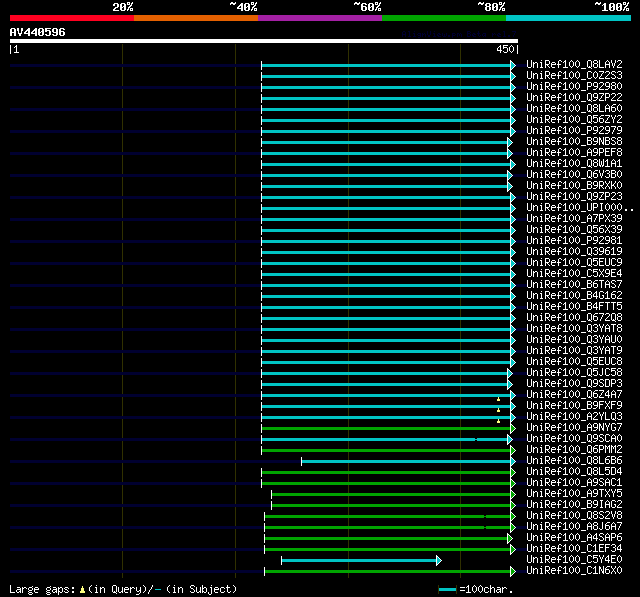Open the UniRef100_B9IAG2 hit label
This screenshot has width=640, height=597.
pyautogui.click(x=574, y=505)
